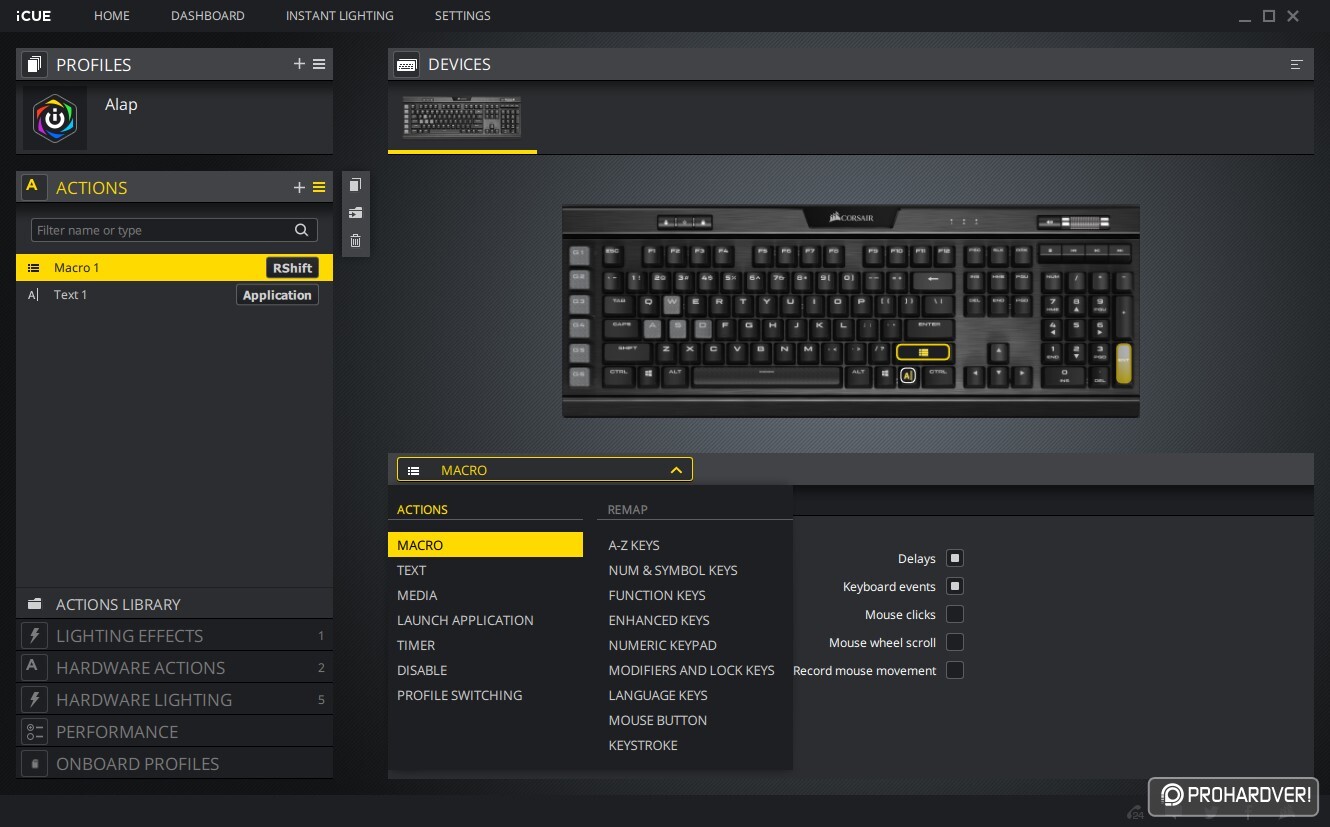This screenshot has width=1330, height=827.
Task: Click the move to library icon
Action: 355,213
